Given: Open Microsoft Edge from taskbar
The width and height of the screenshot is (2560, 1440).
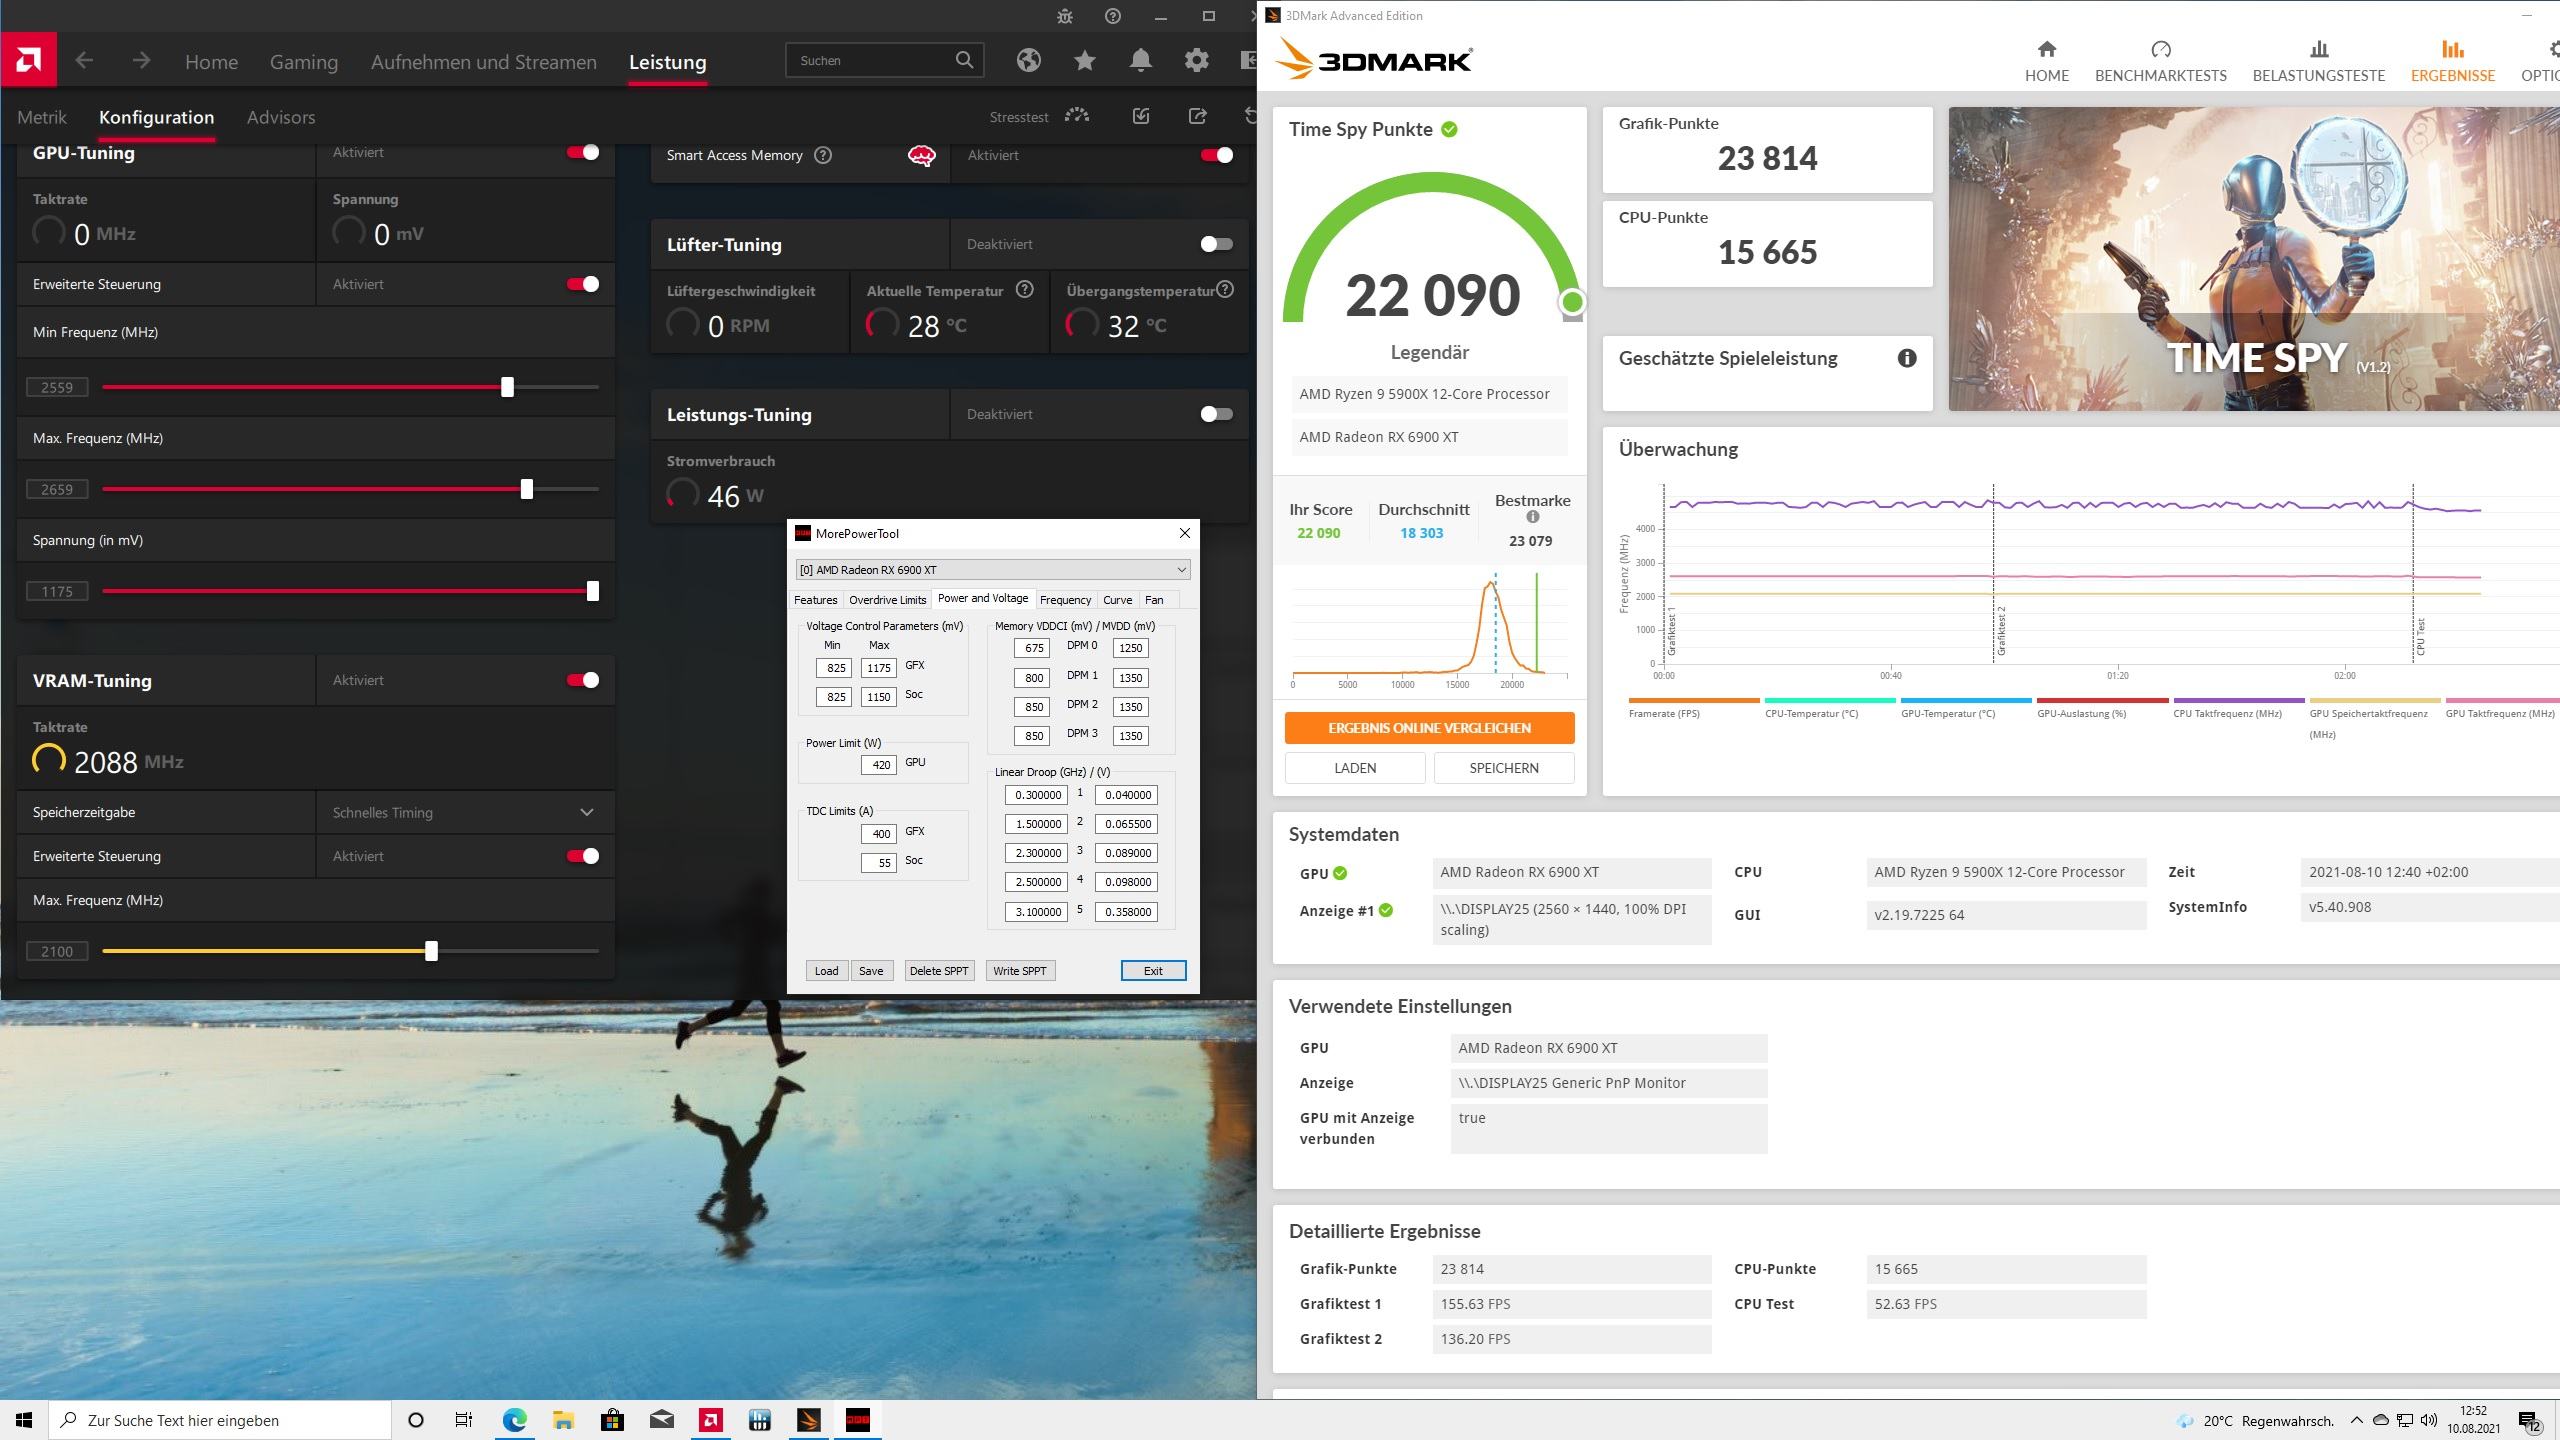Looking at the screenshot, I should [x=514, y=1420].
